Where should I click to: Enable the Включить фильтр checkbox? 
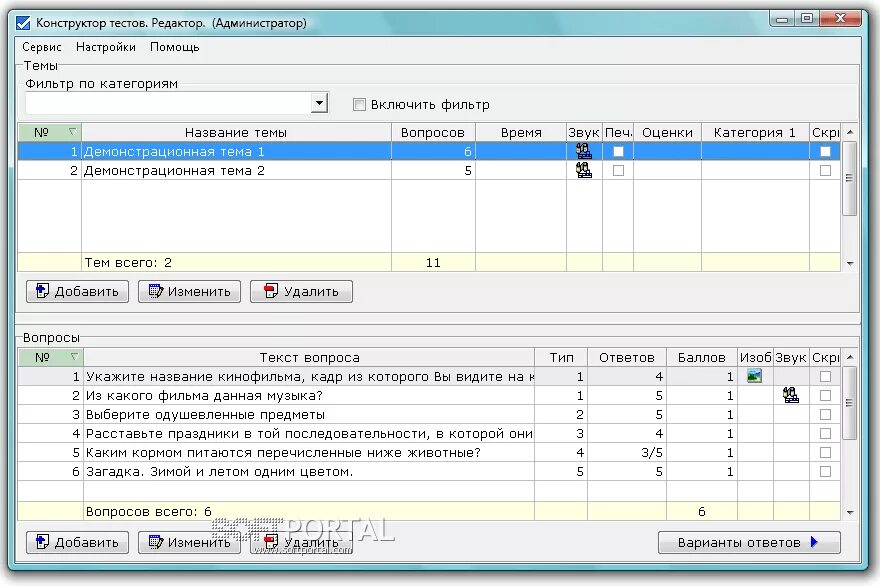(359, 104)
